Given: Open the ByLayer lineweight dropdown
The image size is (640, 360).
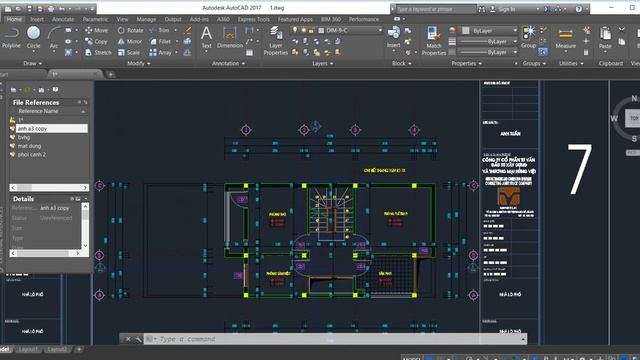Looking at the screenshot, I should pos(488,42).
